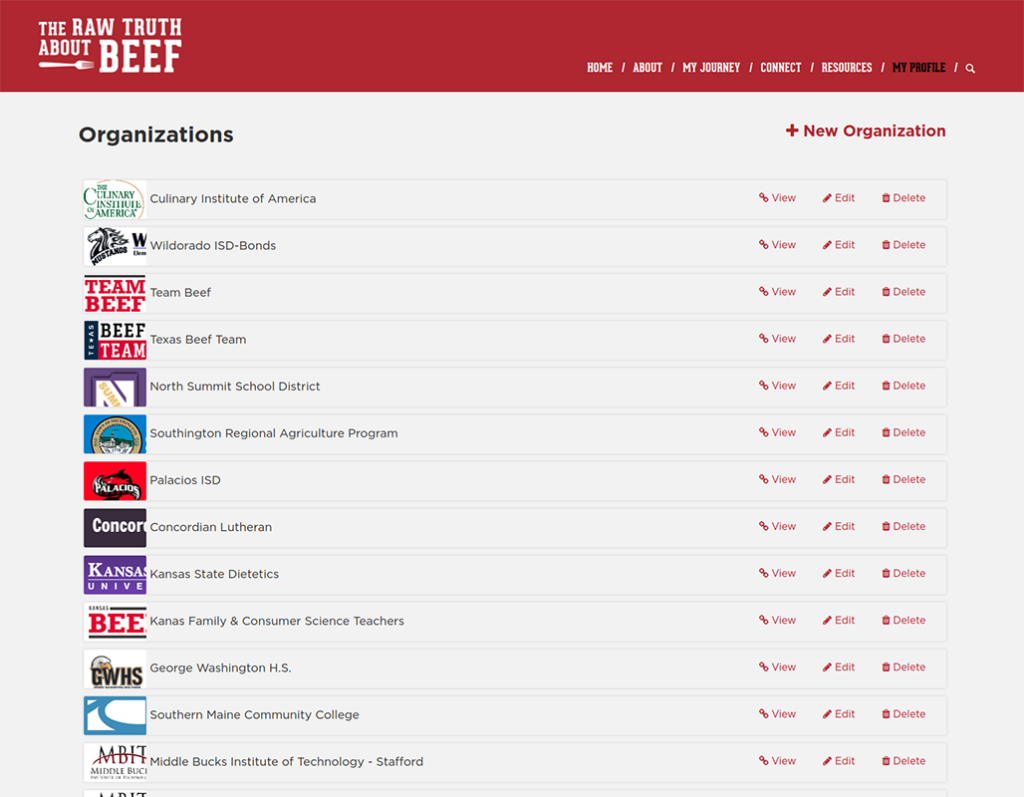Open the Resources menu
Image resolution: width=1024 pixels, height=797 pixels.
(846, 67)
